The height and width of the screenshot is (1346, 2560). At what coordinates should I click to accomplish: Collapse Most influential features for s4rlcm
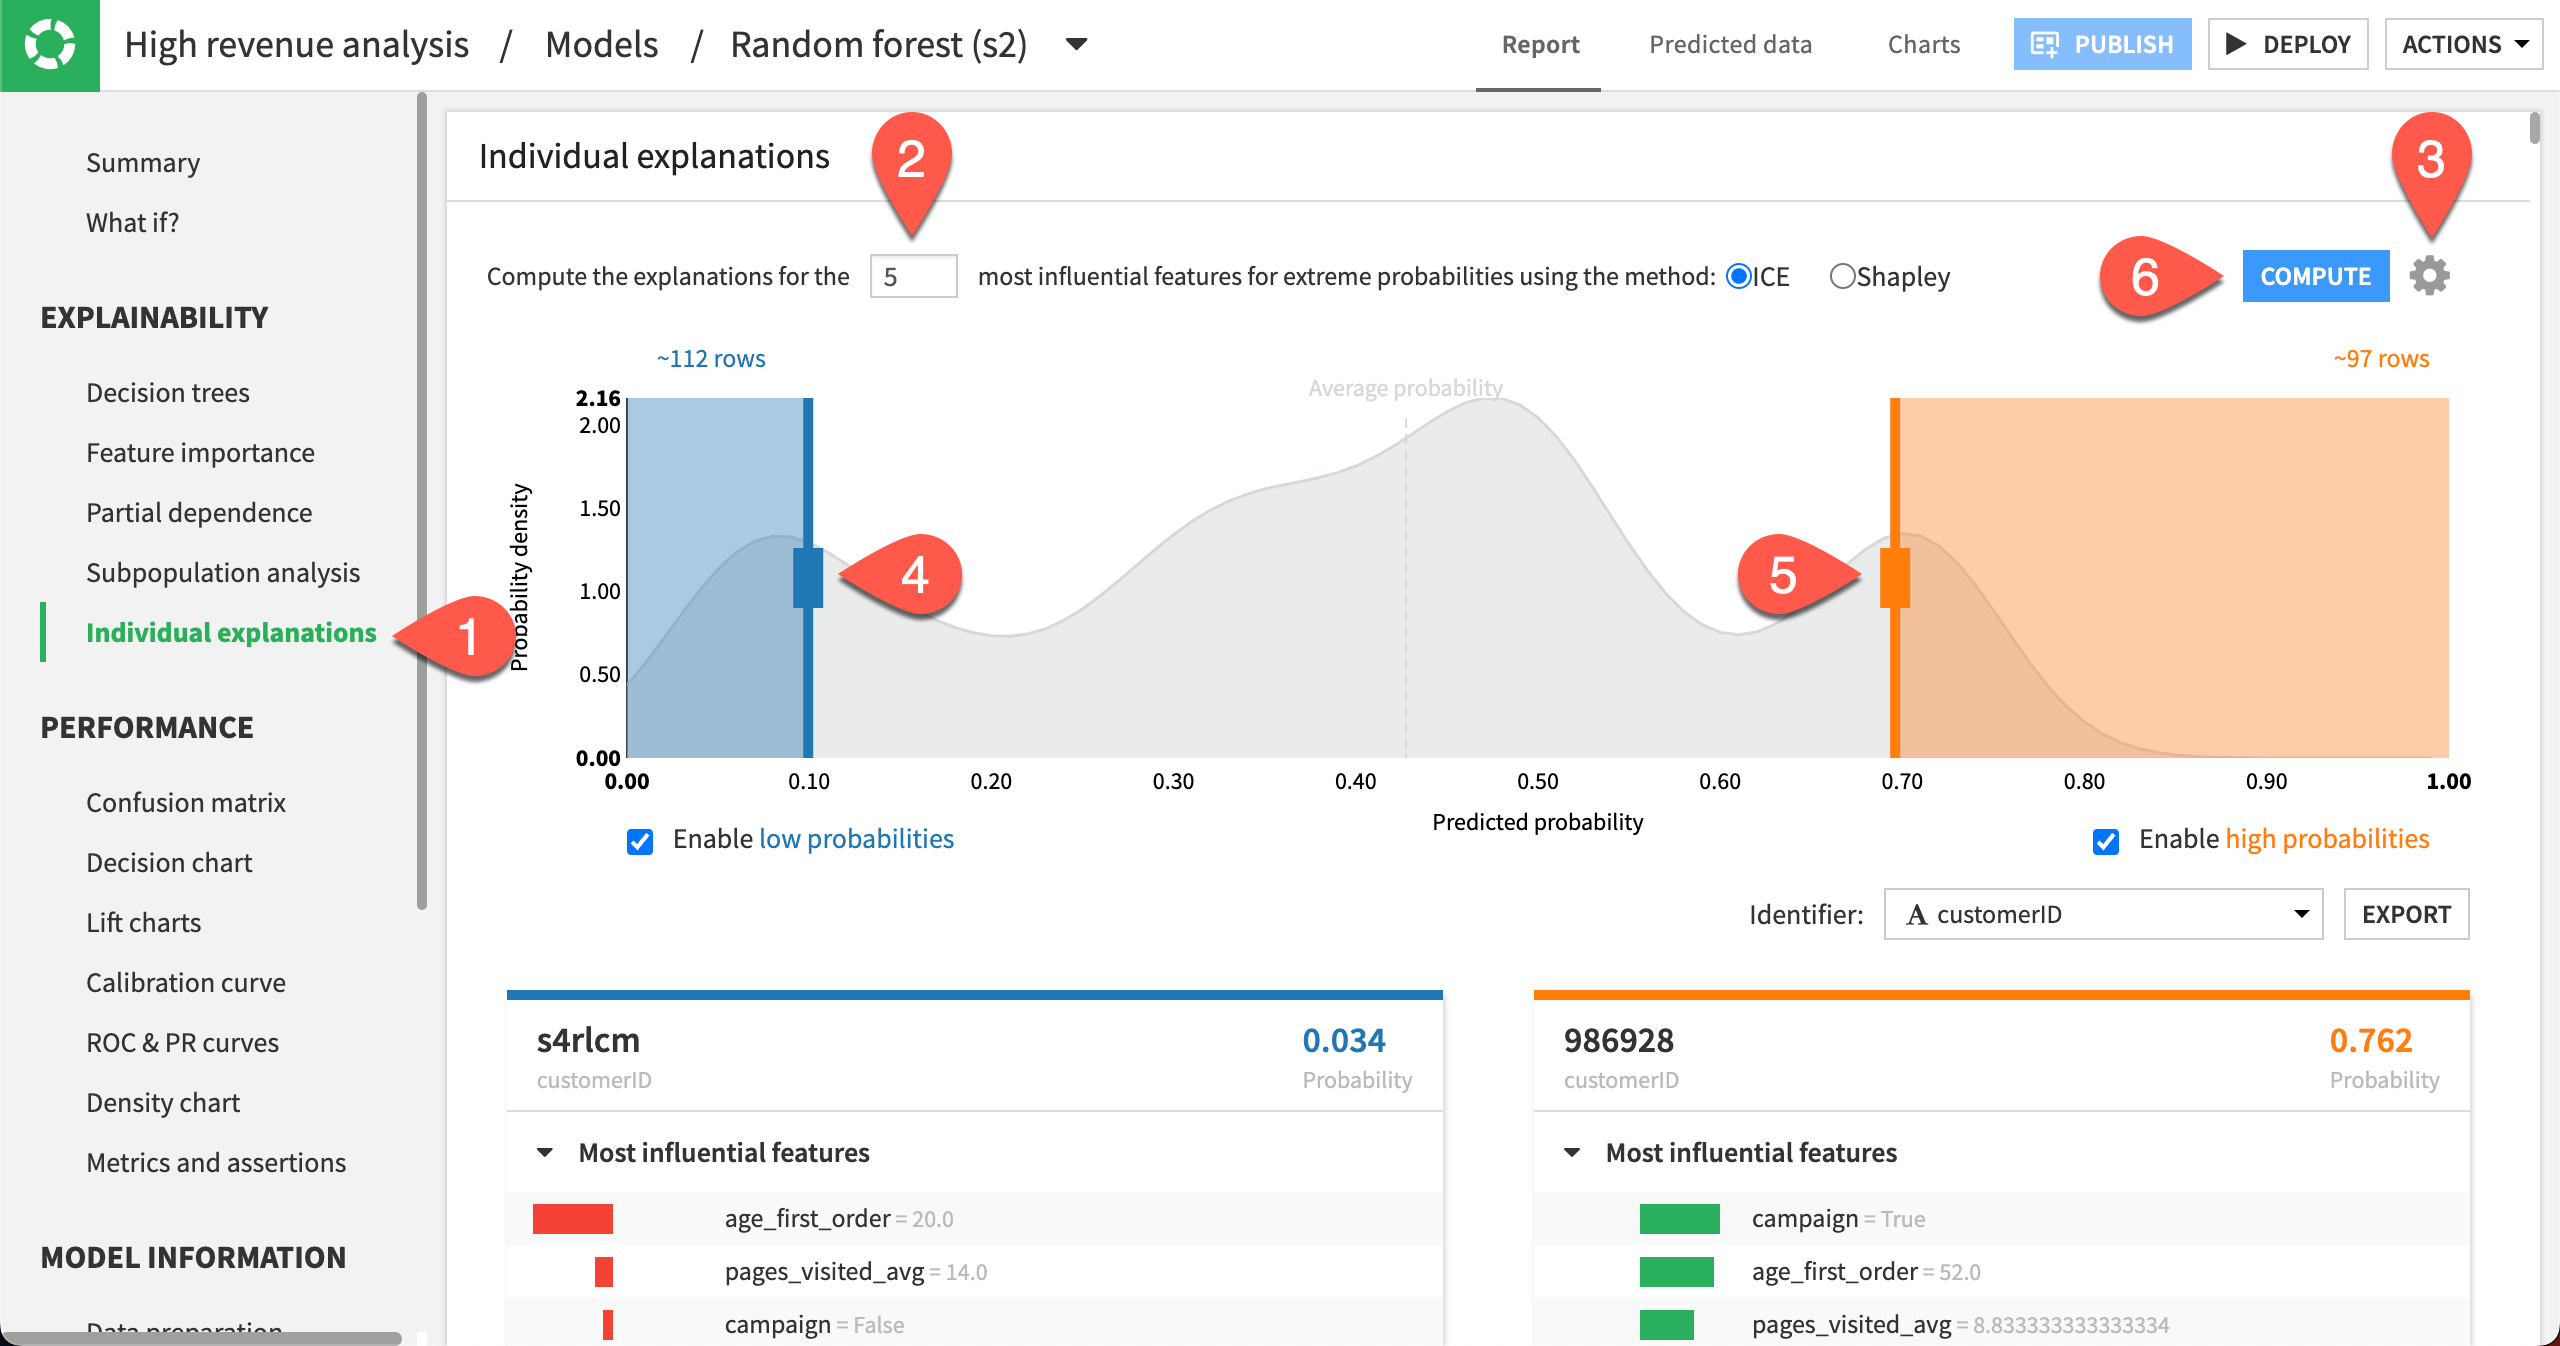pyautogui.click(x=545, y=1153)
